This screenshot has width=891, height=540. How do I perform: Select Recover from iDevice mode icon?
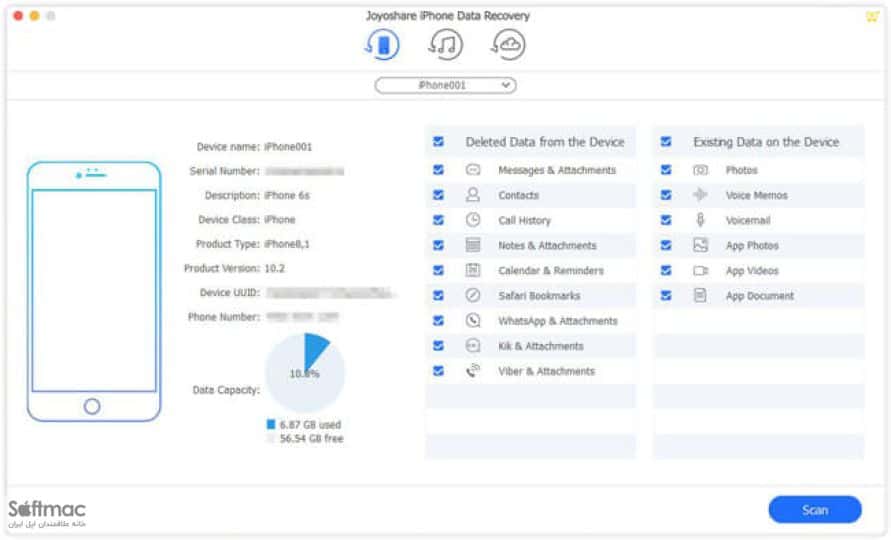click(382, 45)
